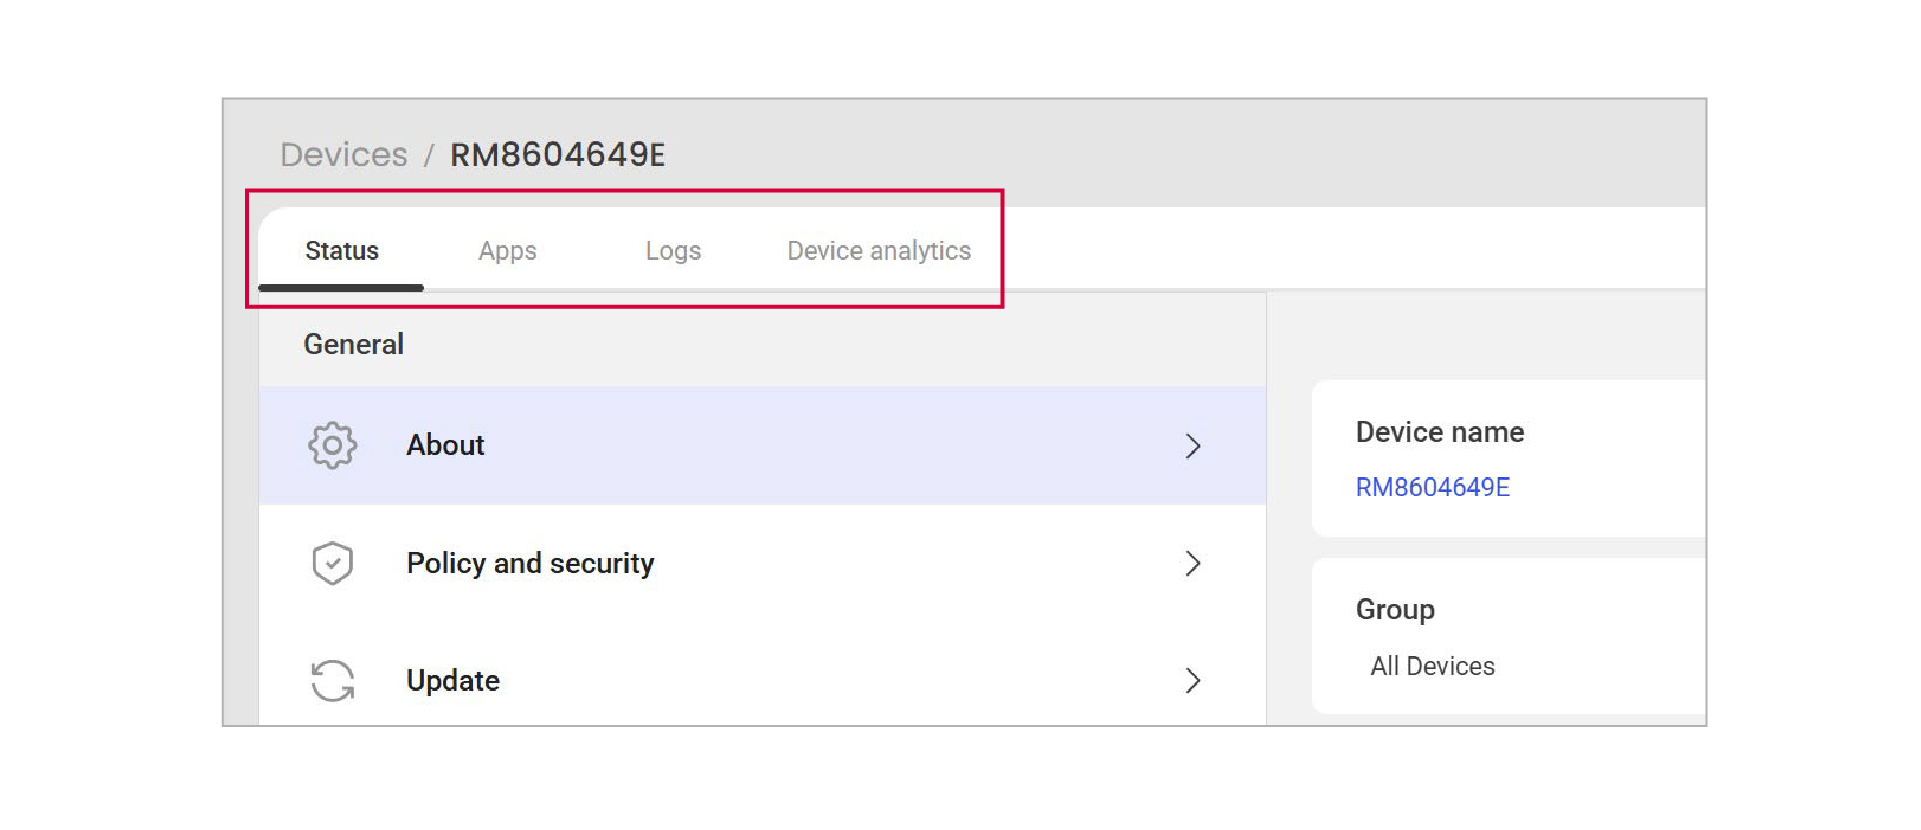Click the All Devices group value
The image size is (1921, 830).
[1432, 666]
